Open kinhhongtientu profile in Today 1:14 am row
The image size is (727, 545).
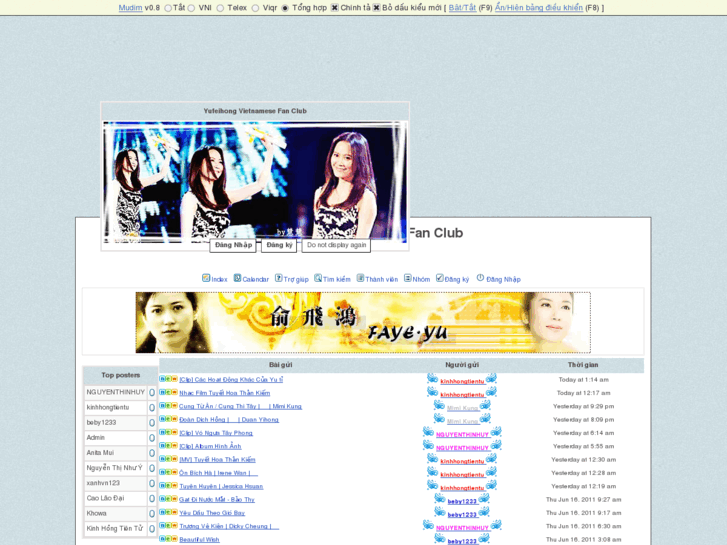point(462,381)
